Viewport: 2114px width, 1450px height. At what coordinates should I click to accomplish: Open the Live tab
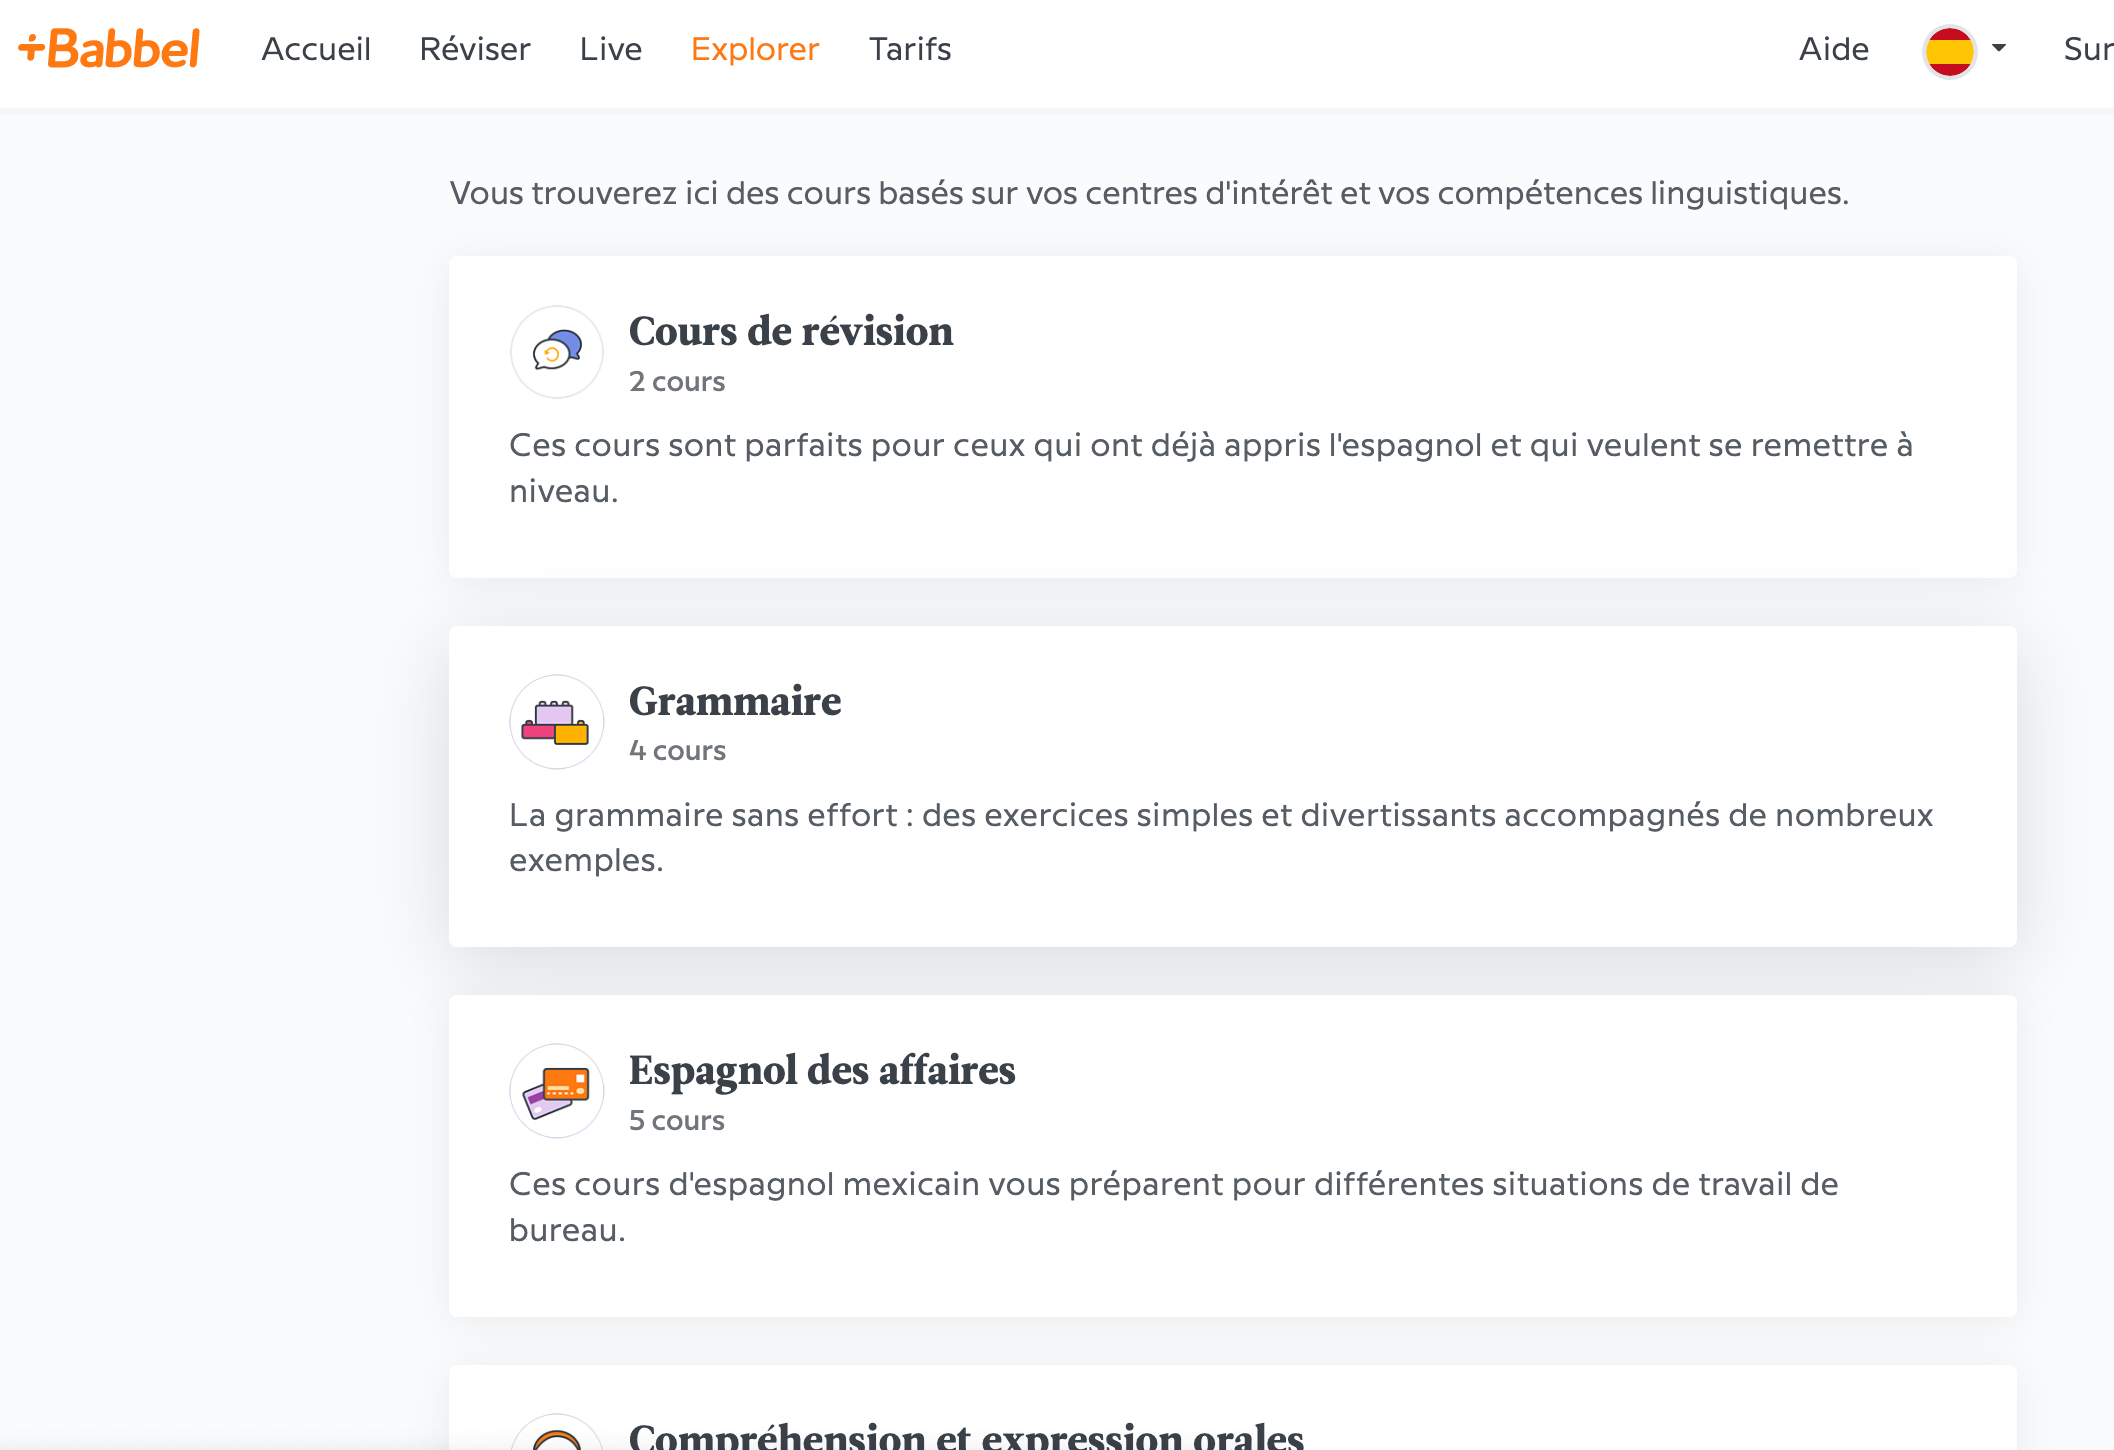(x=611, y=49)
